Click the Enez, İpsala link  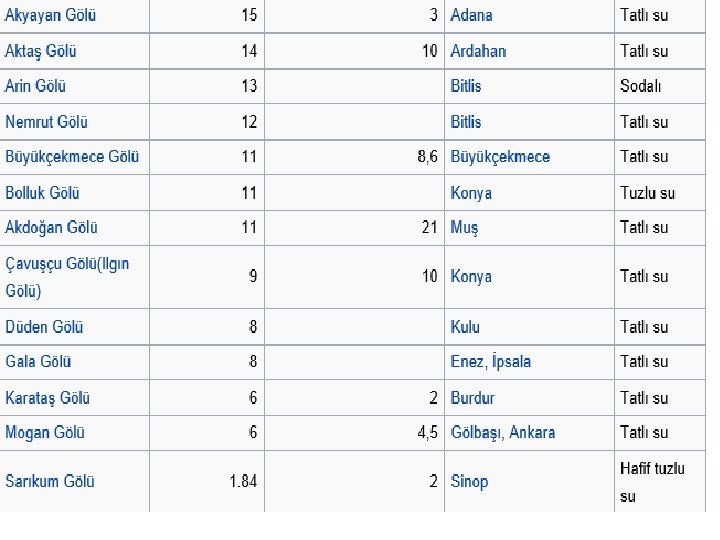coord(491,362)
